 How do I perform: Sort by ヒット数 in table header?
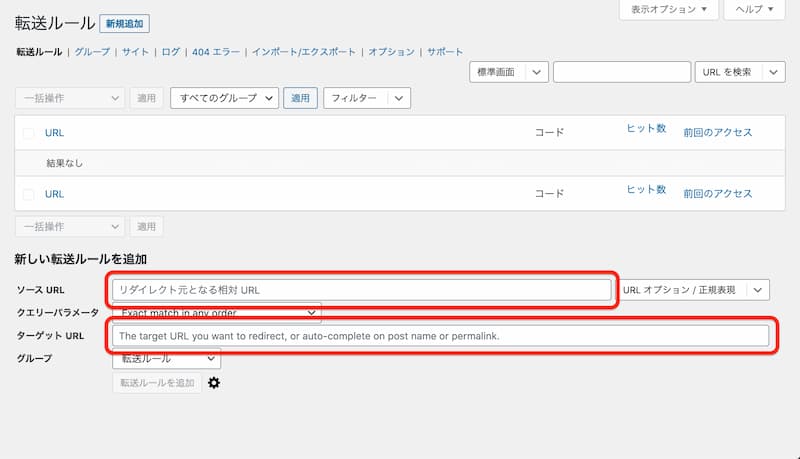pyautogui.click(x=646, y=129)
